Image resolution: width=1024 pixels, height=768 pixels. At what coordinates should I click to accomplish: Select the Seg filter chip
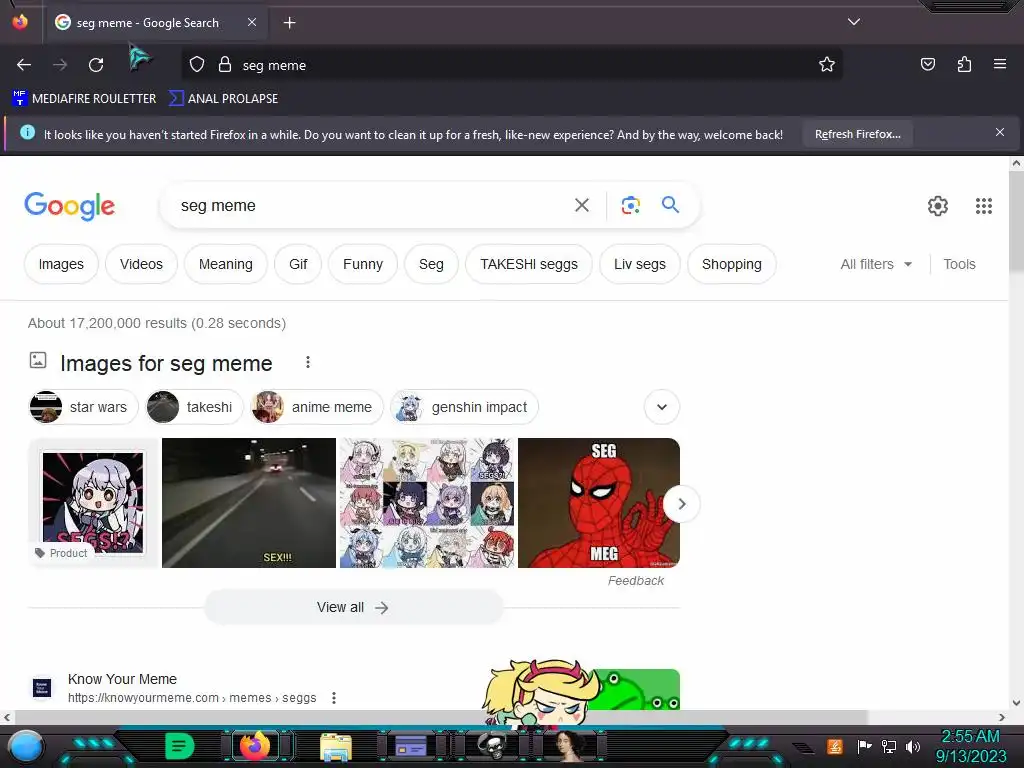click(x=431, y=264)
